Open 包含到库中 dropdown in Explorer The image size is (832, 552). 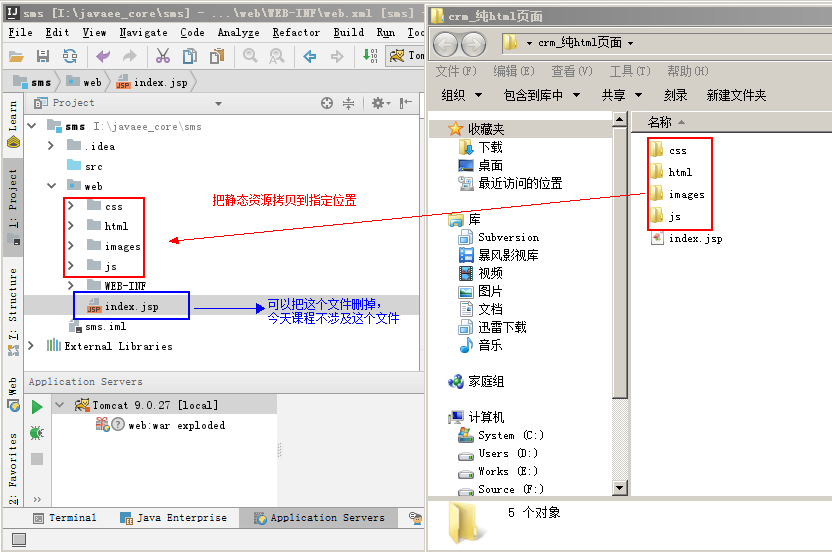click(542, 95)
